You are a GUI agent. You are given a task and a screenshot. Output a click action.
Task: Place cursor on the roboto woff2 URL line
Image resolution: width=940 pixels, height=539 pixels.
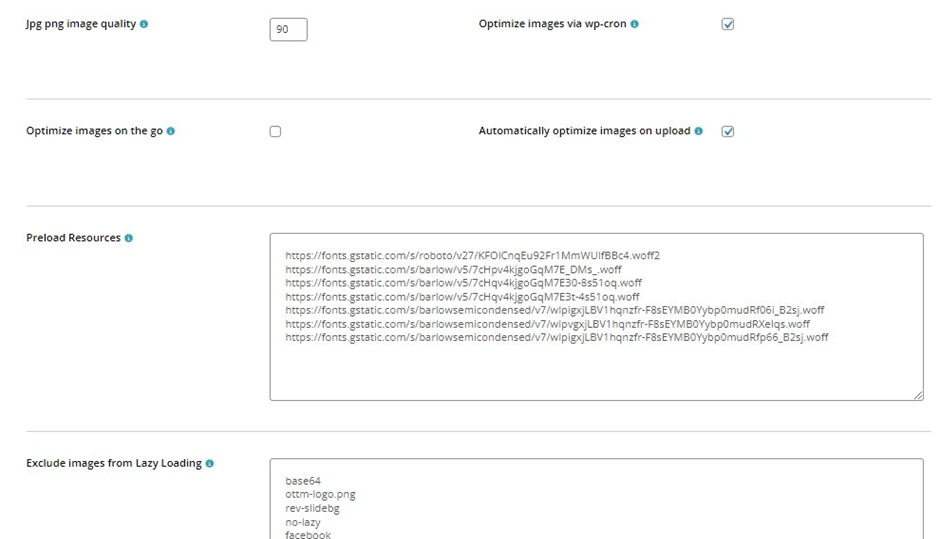tap(472, 256)
